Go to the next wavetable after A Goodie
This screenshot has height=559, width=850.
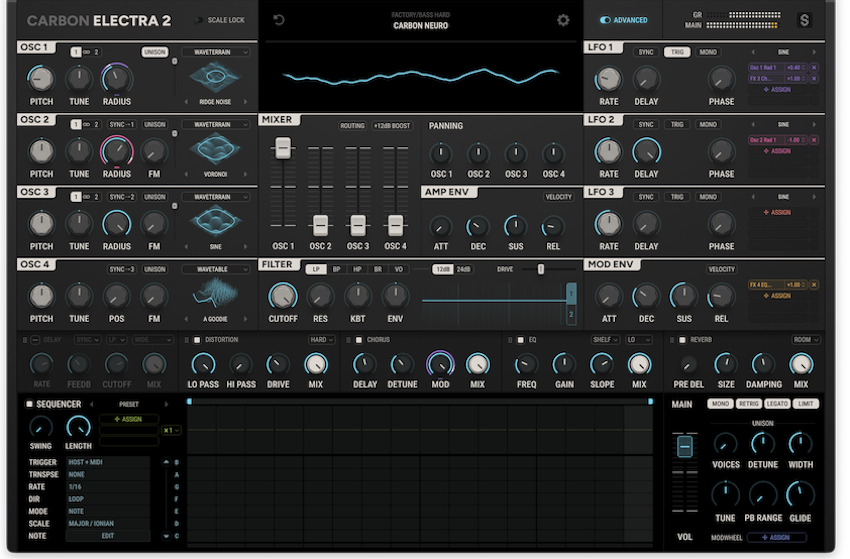245,319
